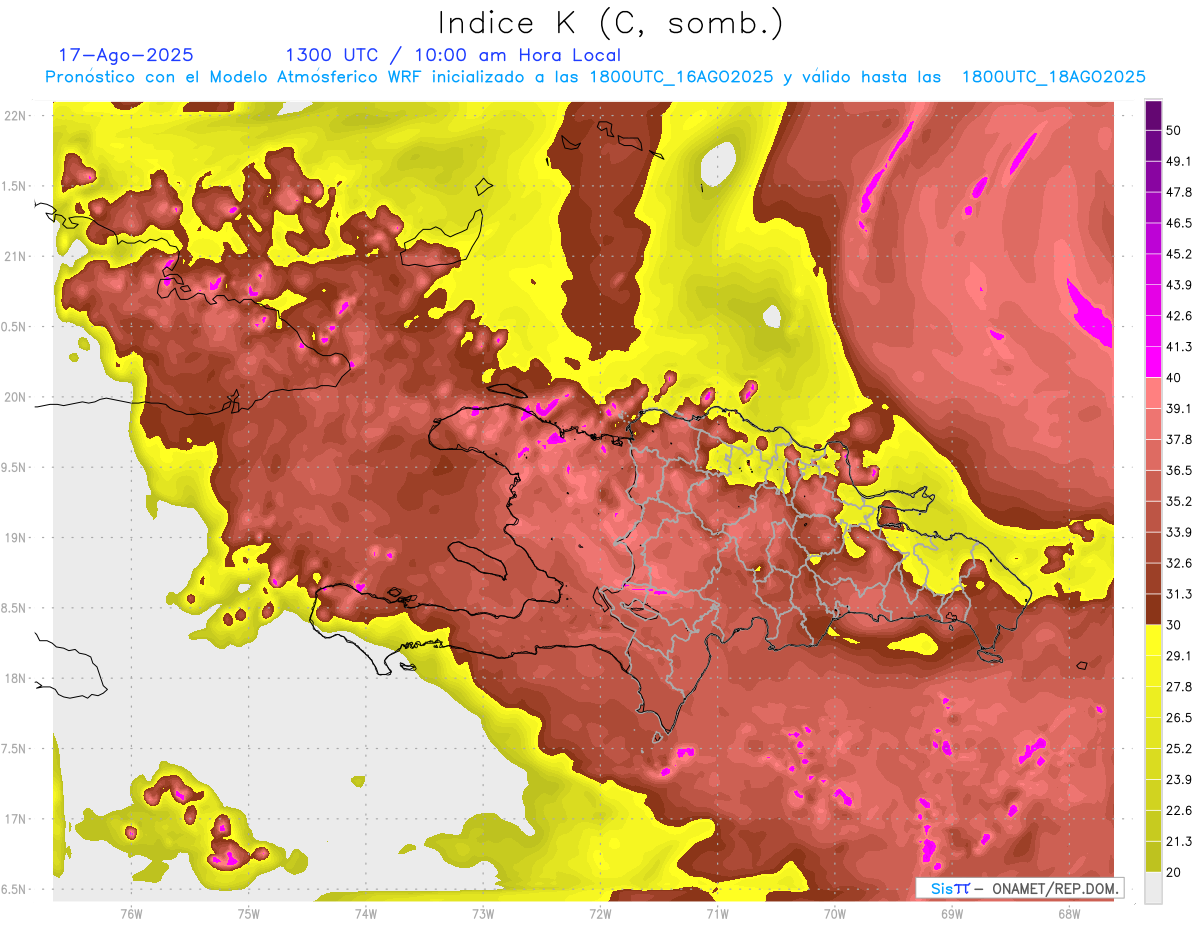Click color bar value "26.5"
This screenshot has width=1200, height=927.
[x=1178, y=718]
